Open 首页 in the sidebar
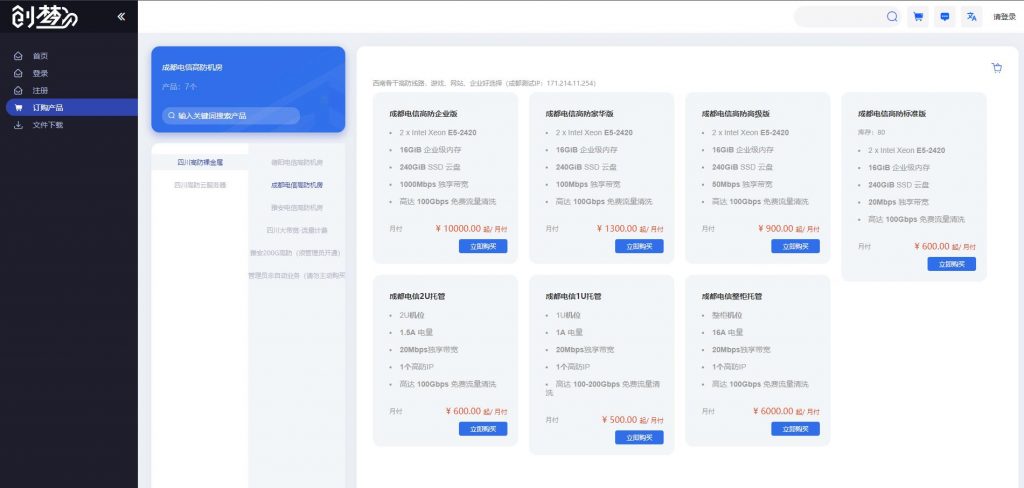This screenshot has width=1024, height=488. tap(40, 56)
